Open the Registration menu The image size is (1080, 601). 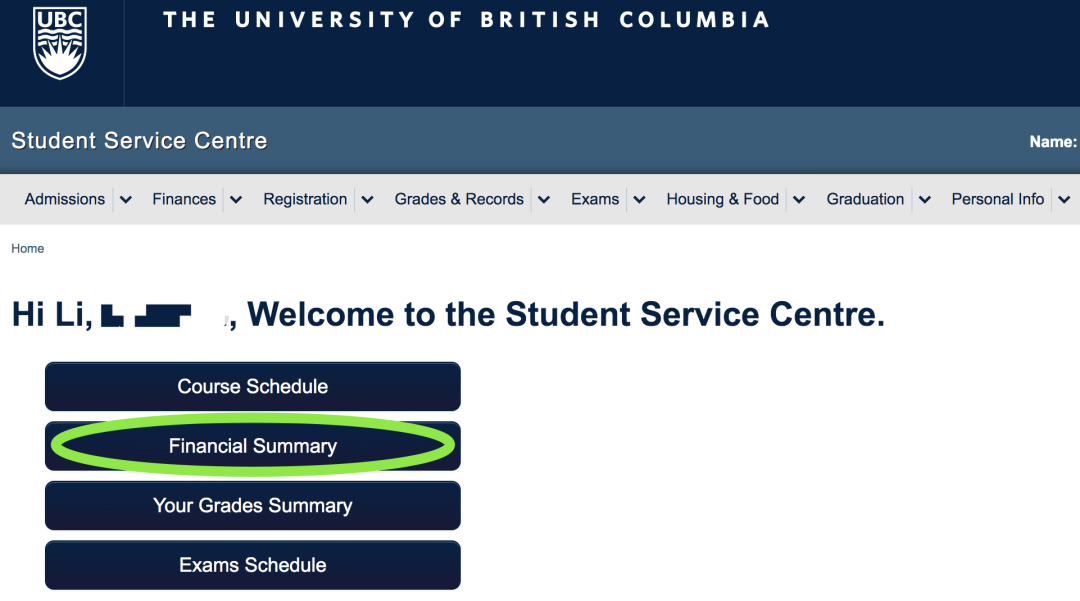point(305,199)
